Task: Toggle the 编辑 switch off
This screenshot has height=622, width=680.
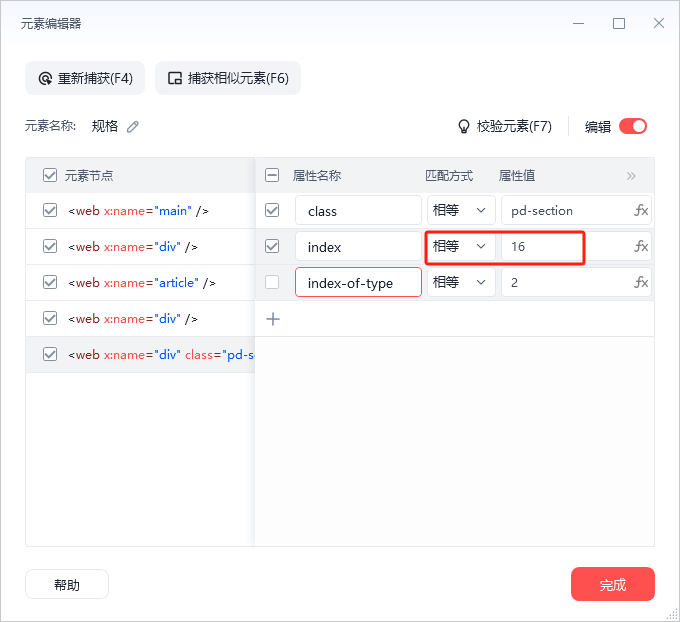Action: (633, 126)
